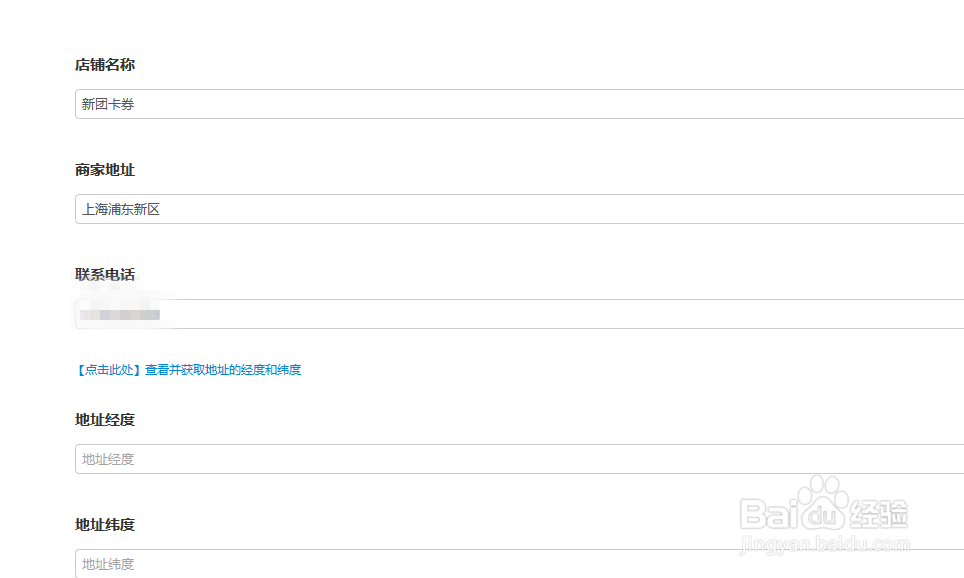The image size is (964, 578).
Task: Click the 上海浦东新区 address text
Action: click(x=121, y=209)
